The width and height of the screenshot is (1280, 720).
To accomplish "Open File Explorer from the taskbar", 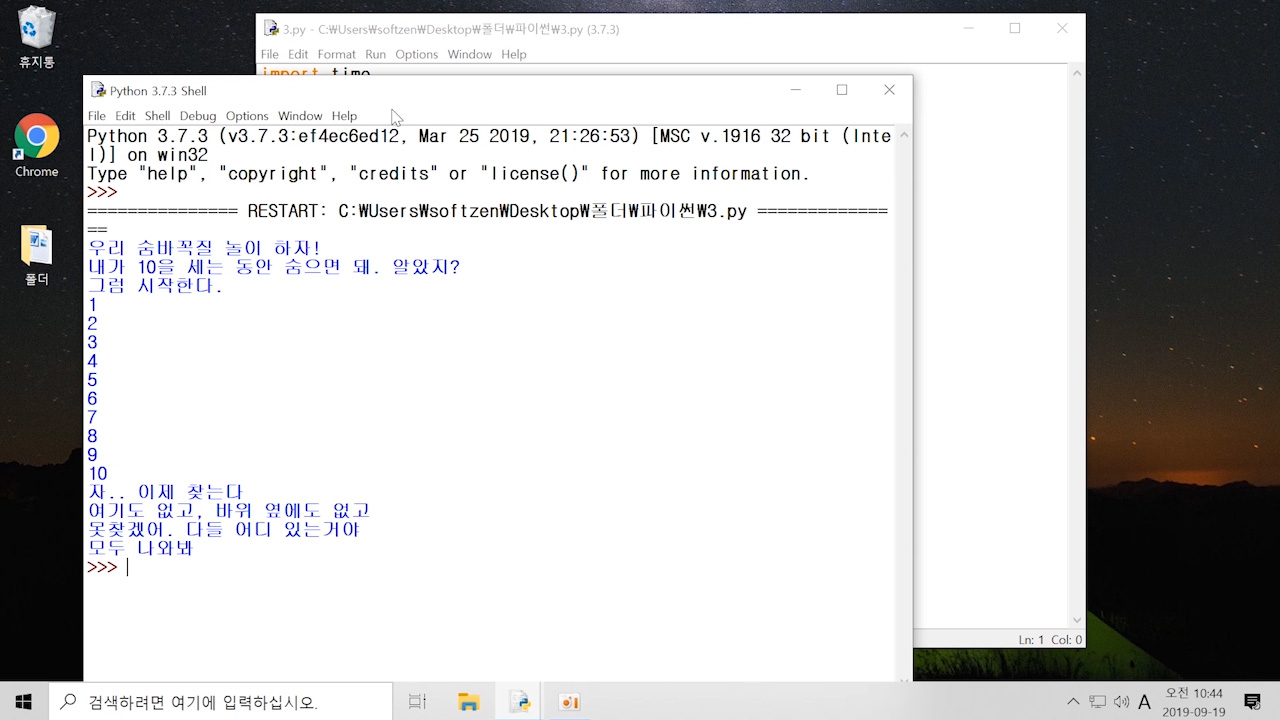I will pyautogui.click(x=468, y=701).
